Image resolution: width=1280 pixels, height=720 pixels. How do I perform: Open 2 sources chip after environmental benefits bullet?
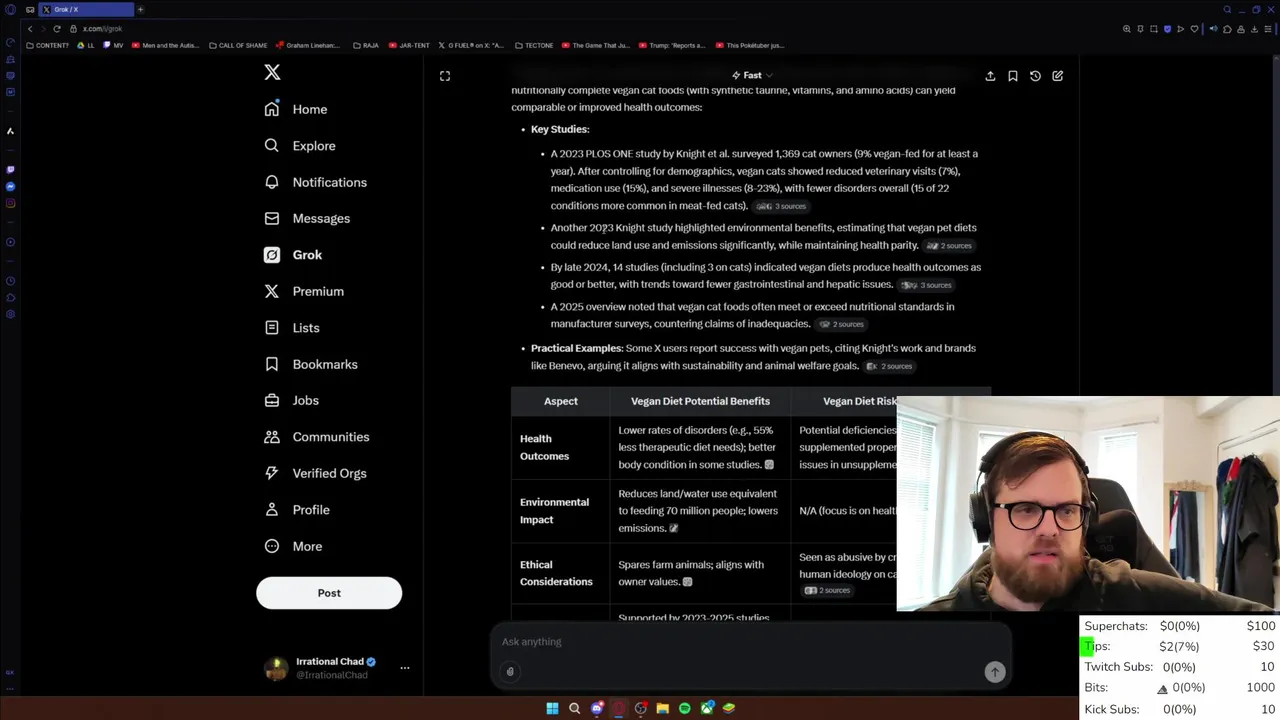tap(949, 246)
